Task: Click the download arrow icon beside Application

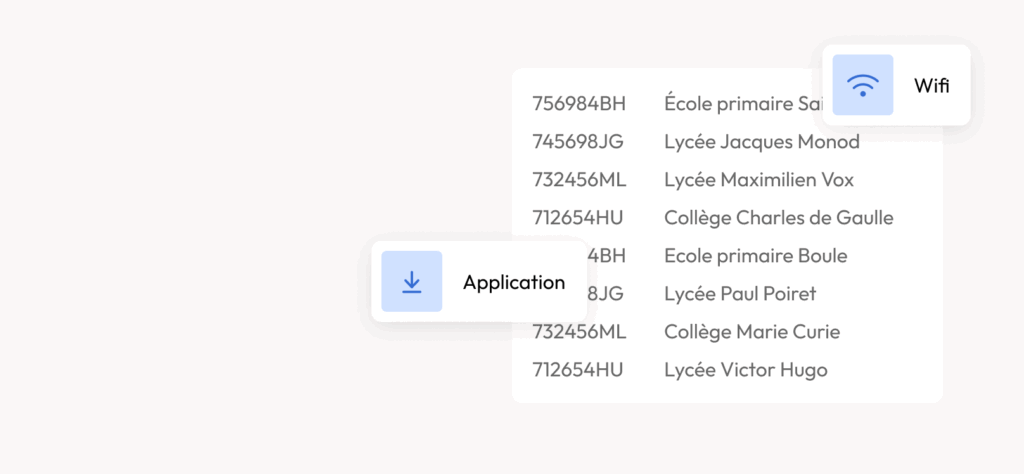Action: click(x=411, y=282)
